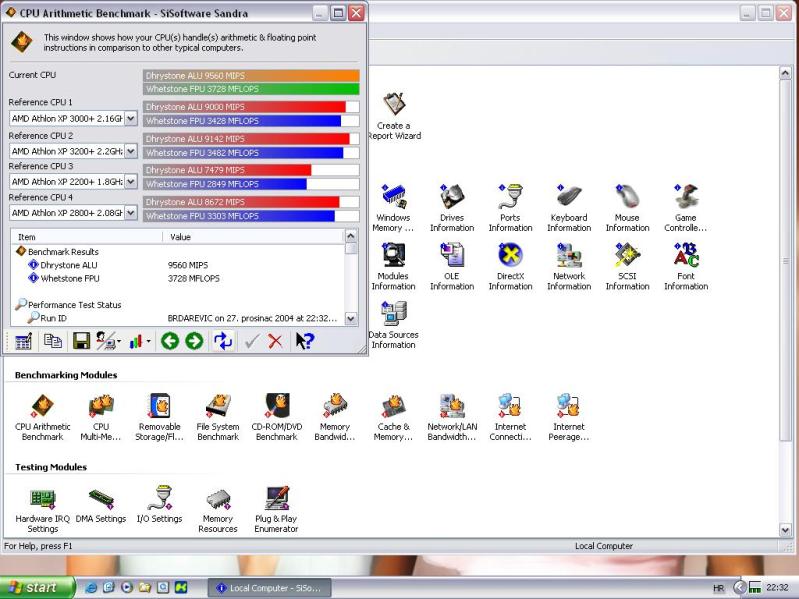Open the Create a Report Wizard icon
Screen dimensions: 799x599
coord(394,115)
